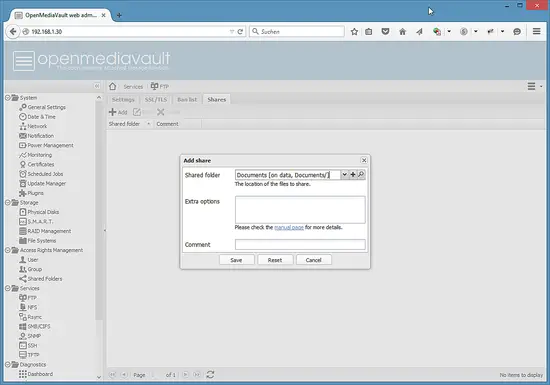Click Save in the Add share dialog
This screenshot has width=550, height=385.
click(x=236, y=260)
